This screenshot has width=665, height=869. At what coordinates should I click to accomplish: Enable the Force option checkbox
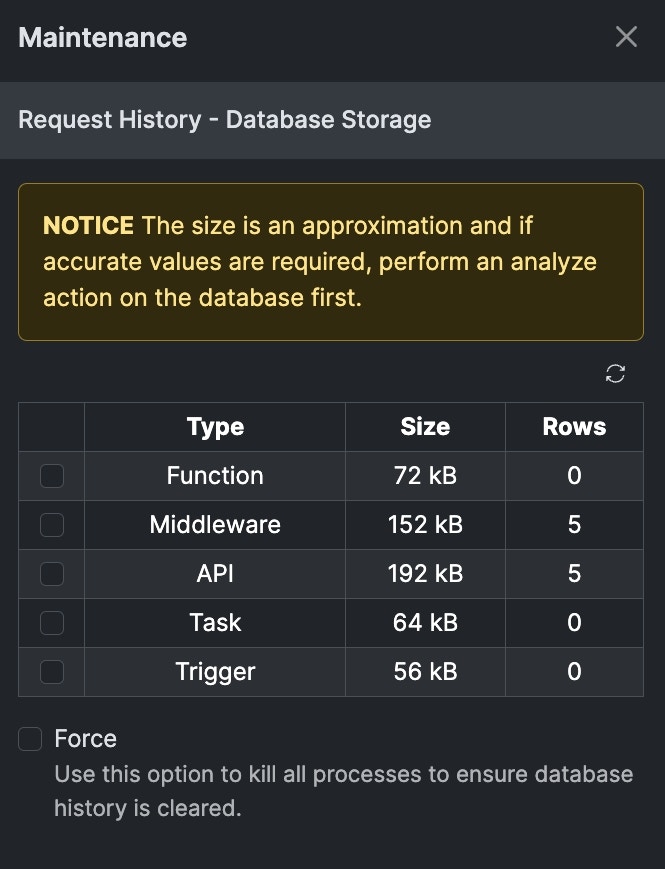pyautogui.click(x=31, y=739)
